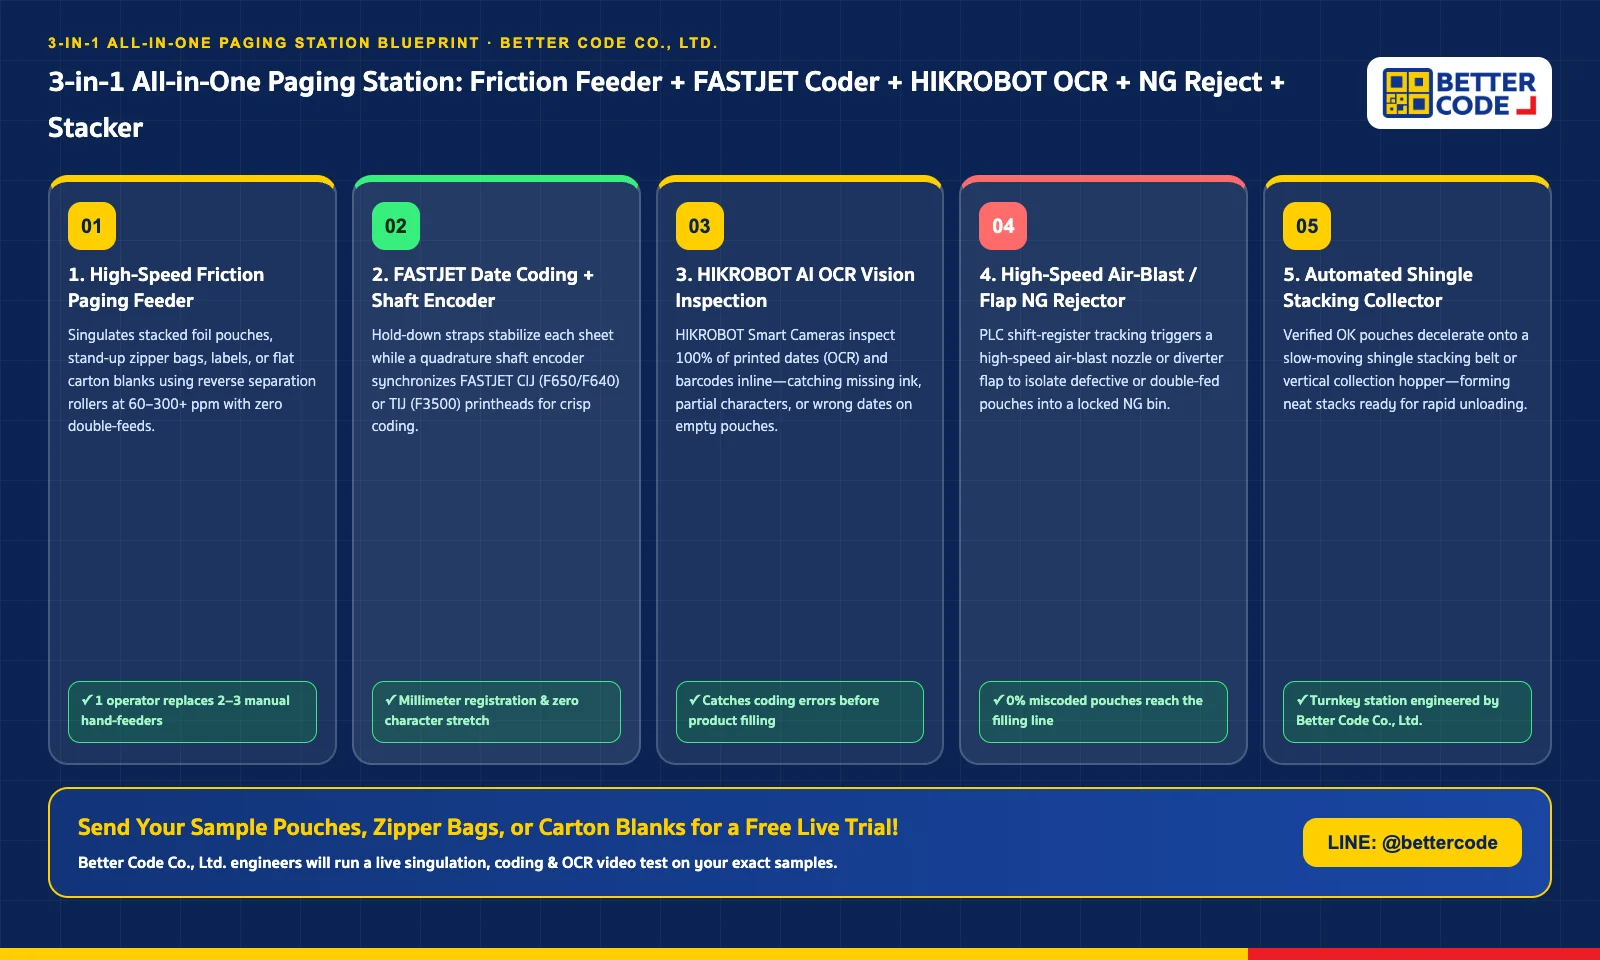Click the LINE: @bettercode button
Viewport: 1600px width, 960px height.
click(1412, 842)
